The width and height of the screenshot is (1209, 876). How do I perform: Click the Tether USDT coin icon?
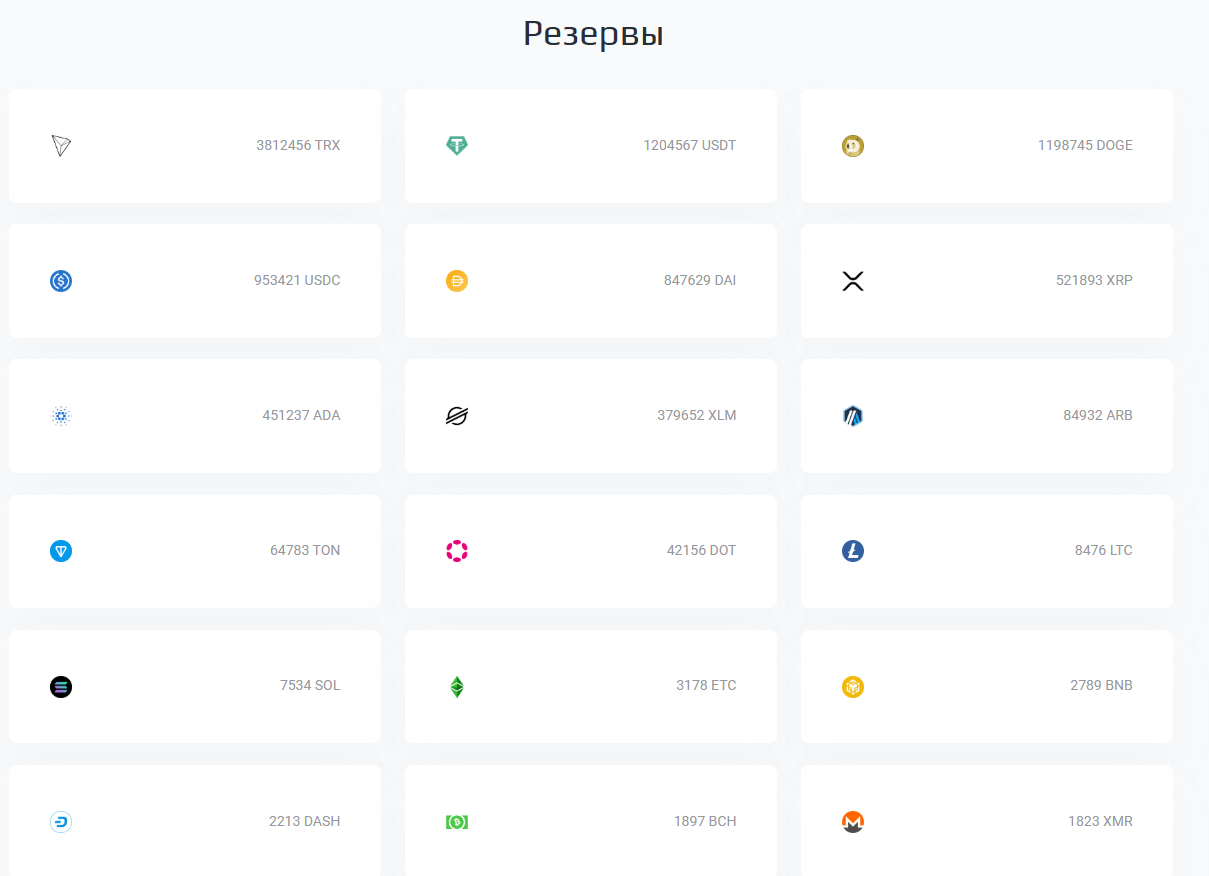(457, 146)
